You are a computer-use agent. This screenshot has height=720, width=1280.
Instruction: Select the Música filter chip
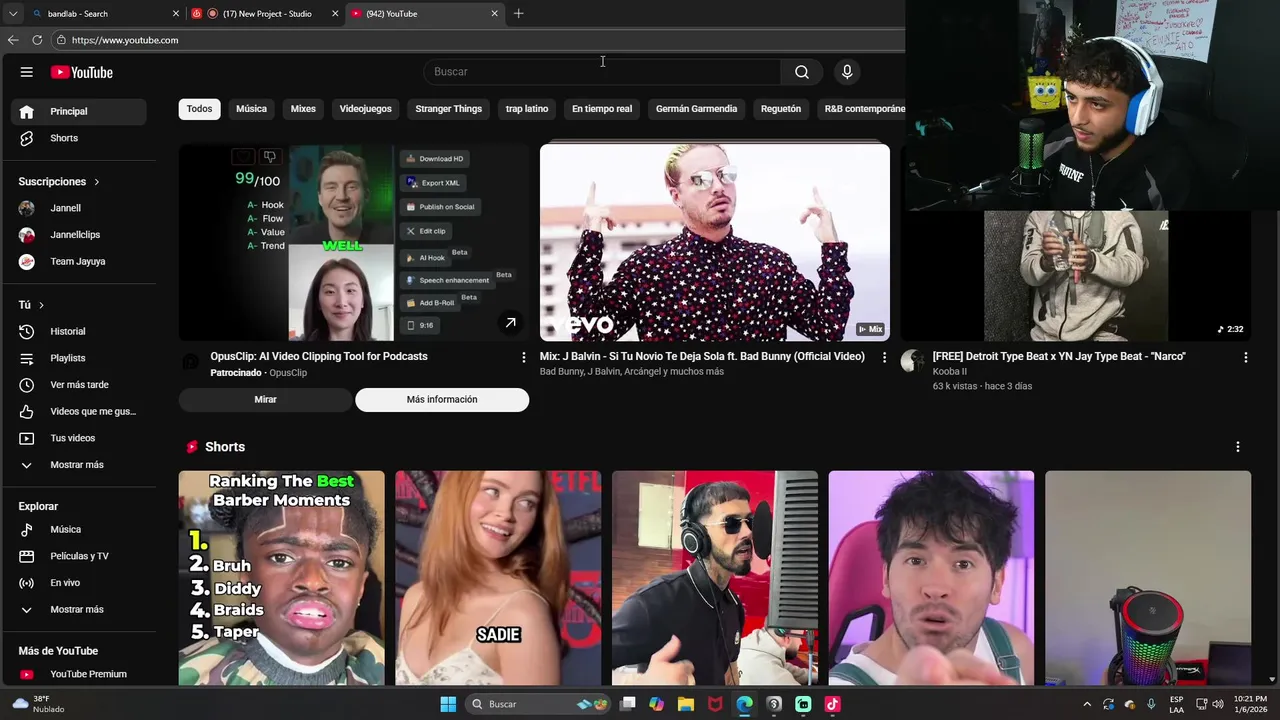251,109
